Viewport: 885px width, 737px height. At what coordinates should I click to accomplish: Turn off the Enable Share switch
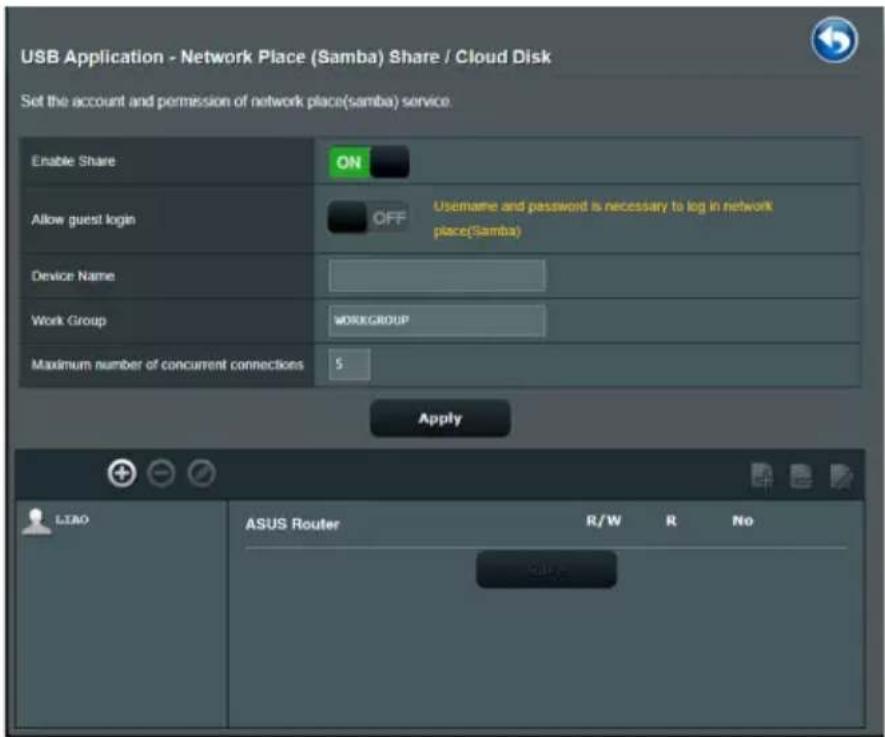click(369, 162)
